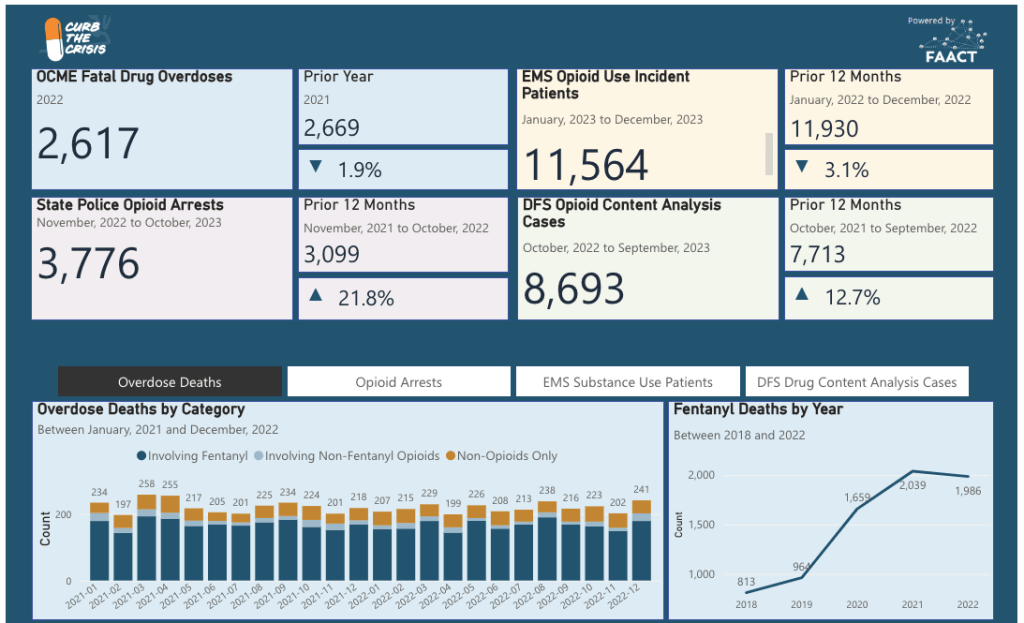Click the up triangle beside 12.7%
This screenshot has width=1024, height=623.
[x=802, y=296]
